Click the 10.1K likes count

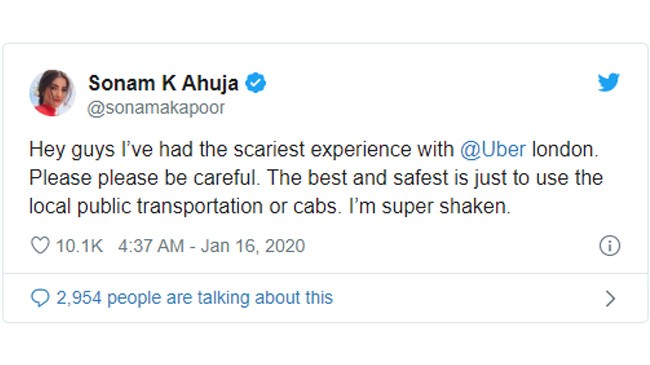coord(79,246)
